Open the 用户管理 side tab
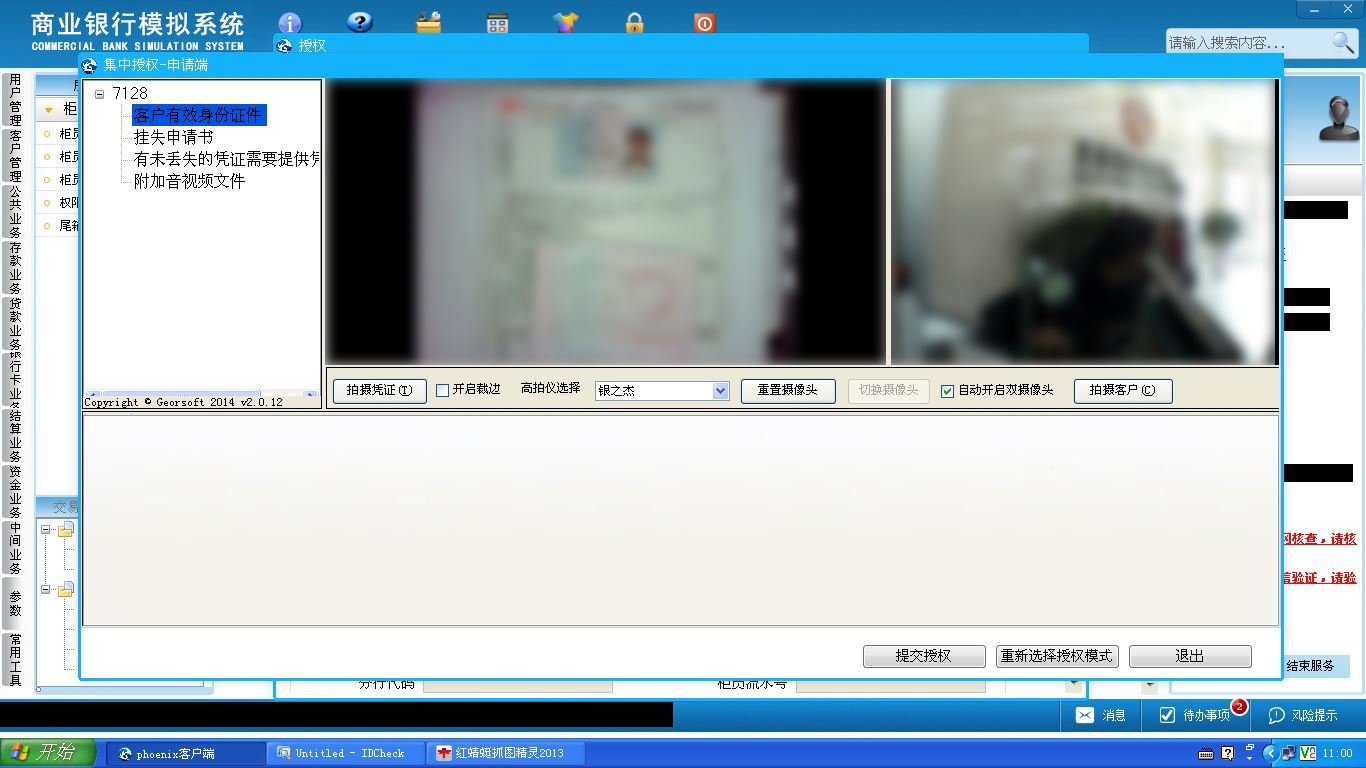Image resolution: width=1366 pixels, height=768 pixels. 15,98
